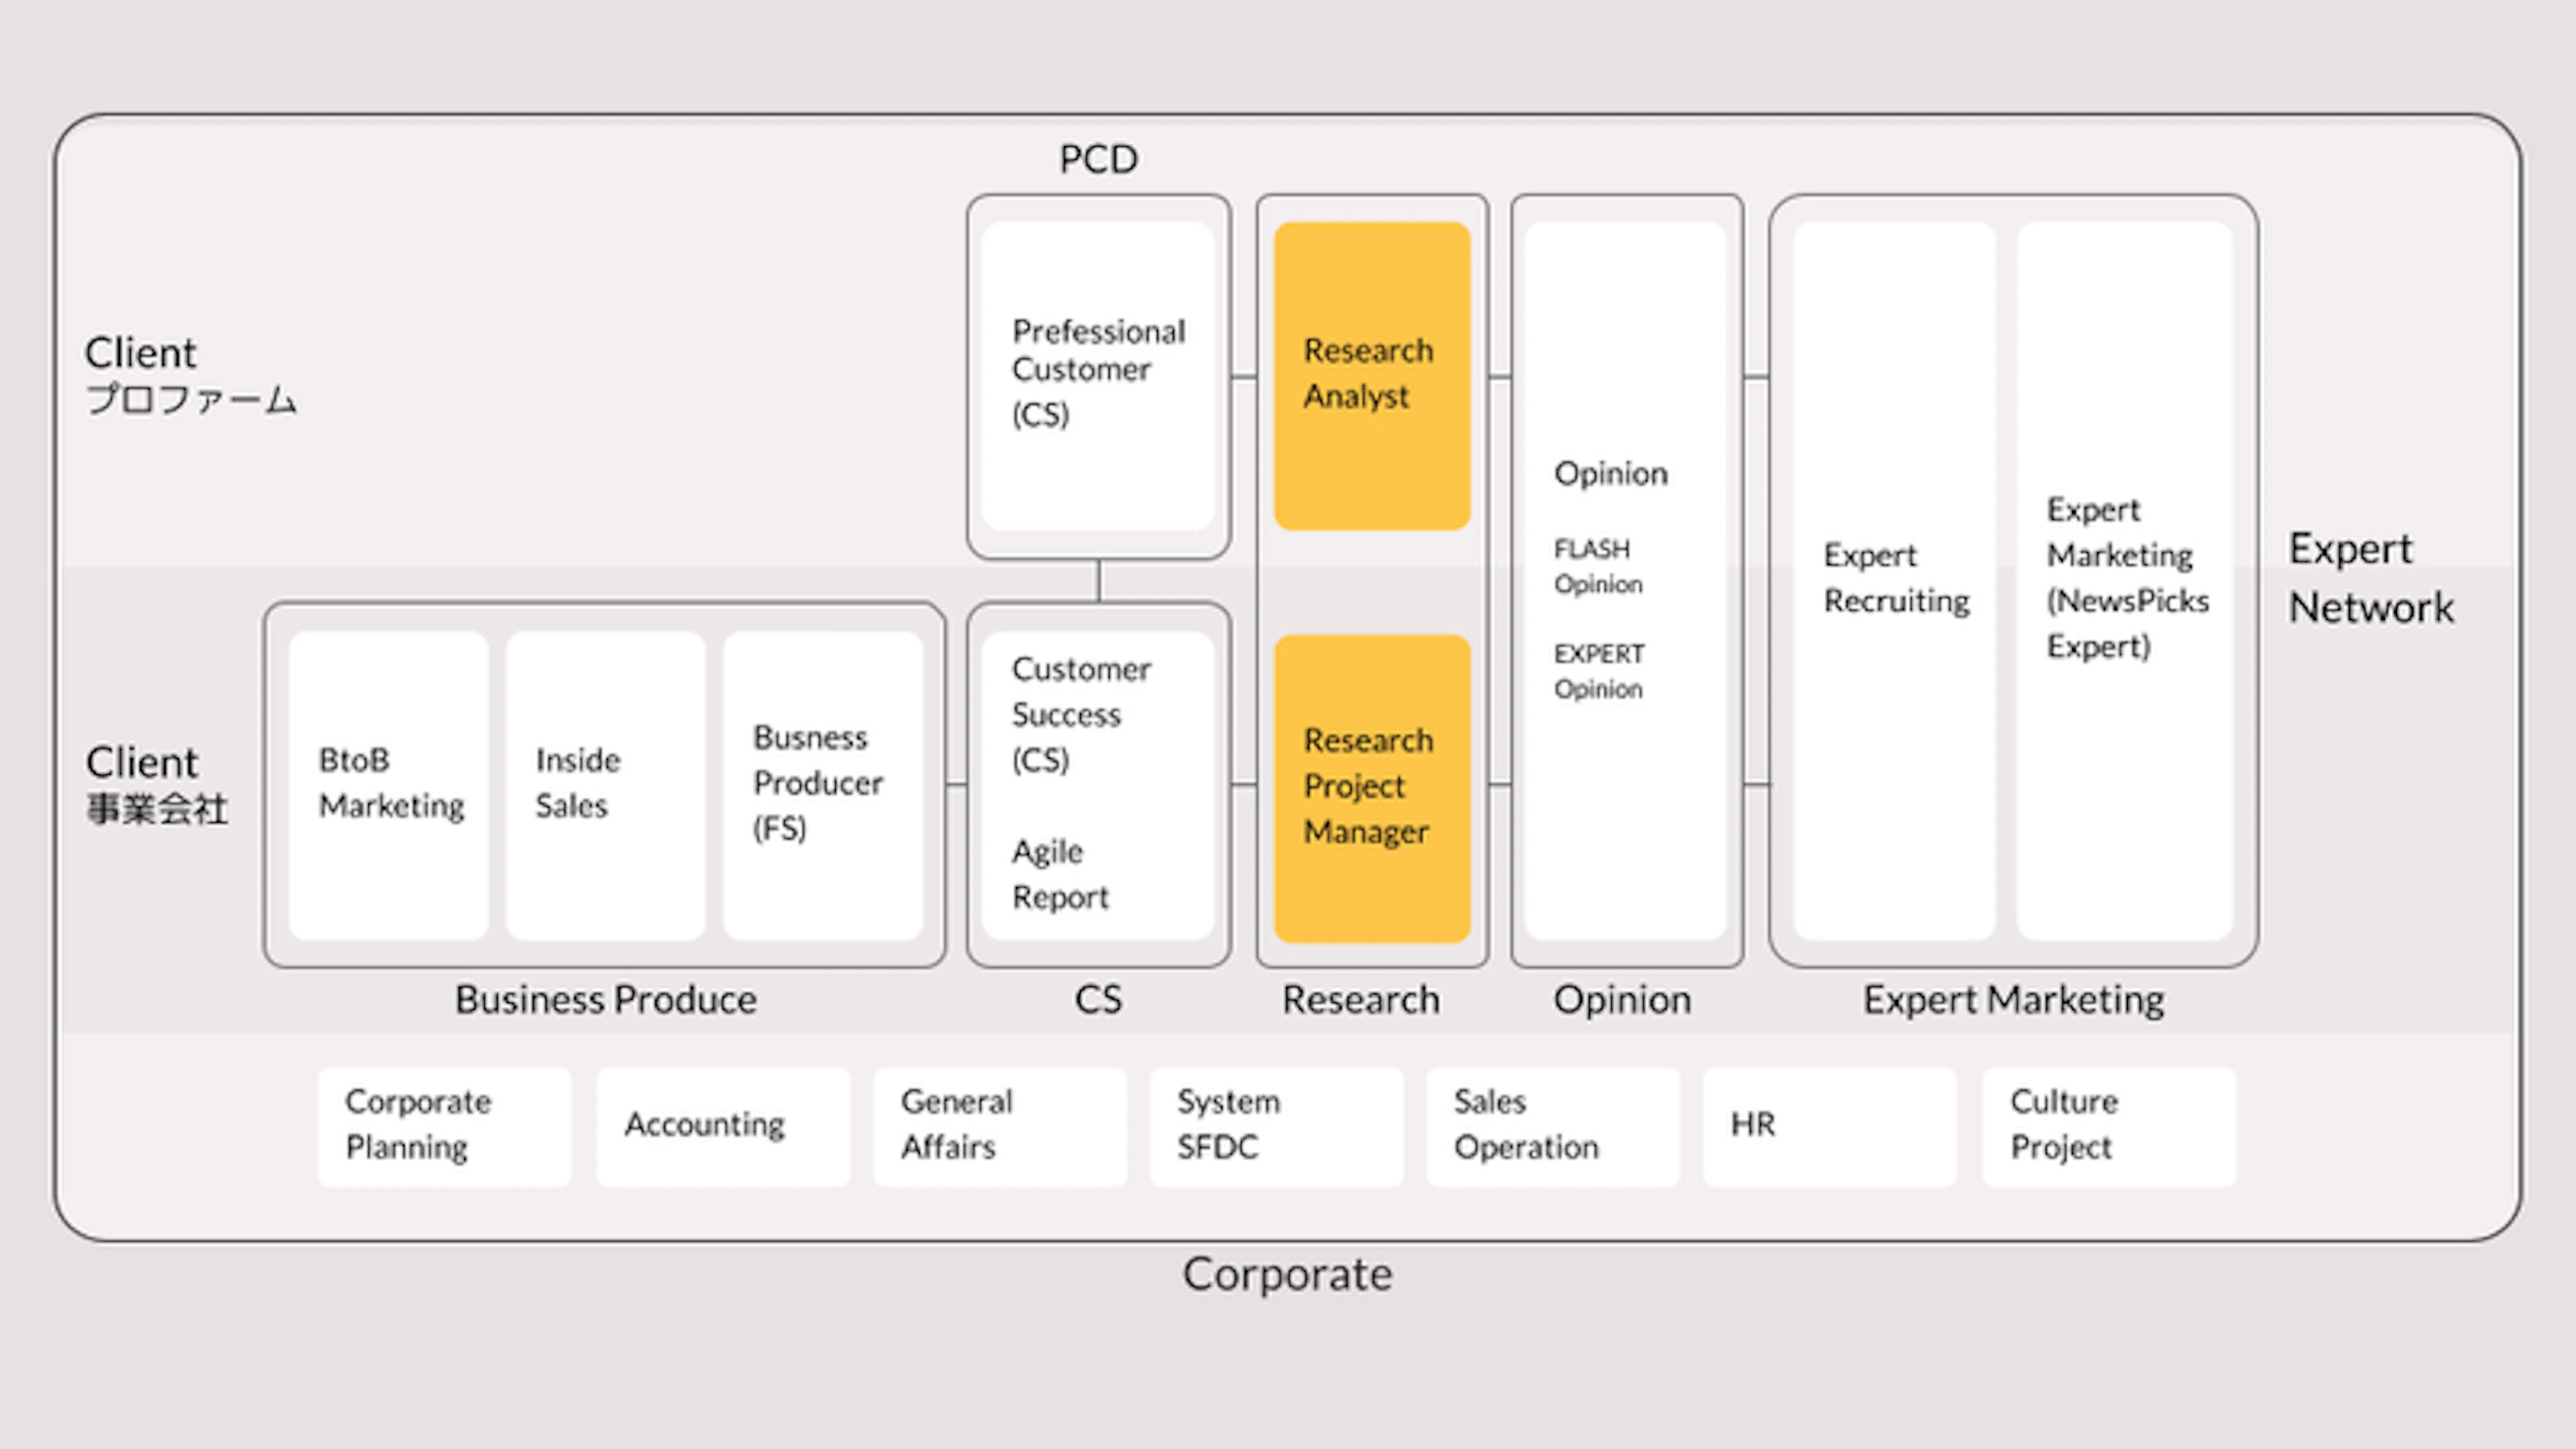Screen dimensions: 2576x1449
Task: Click the Professional Customer (CS) box
Action: [x=1098, y=376]
